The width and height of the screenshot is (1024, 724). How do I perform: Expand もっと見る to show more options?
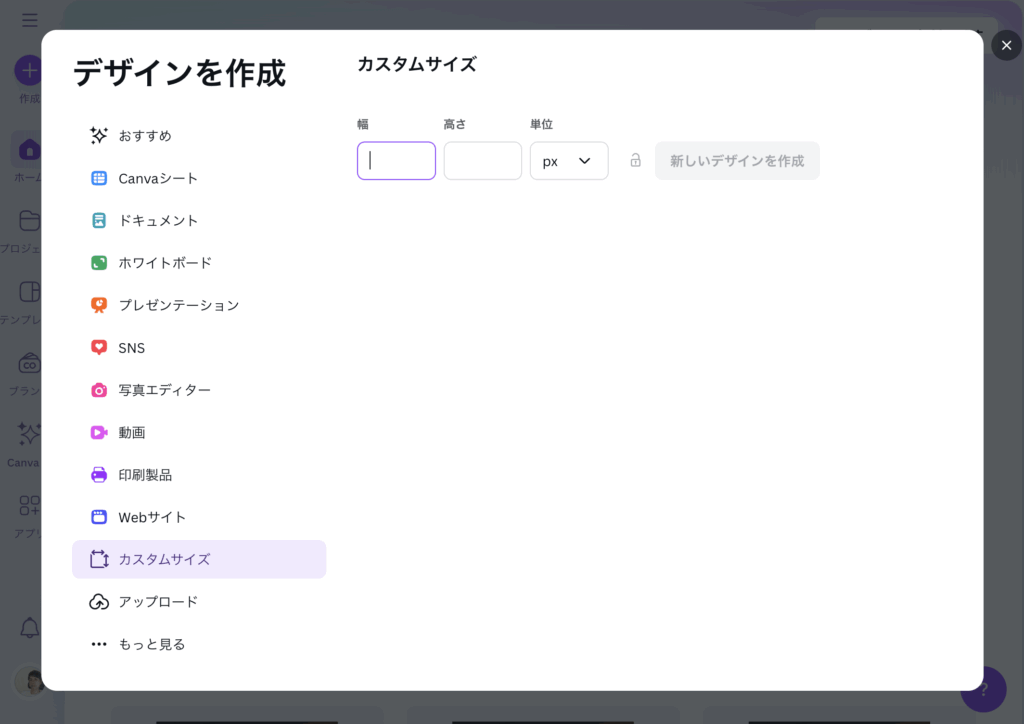pos(151,644)
